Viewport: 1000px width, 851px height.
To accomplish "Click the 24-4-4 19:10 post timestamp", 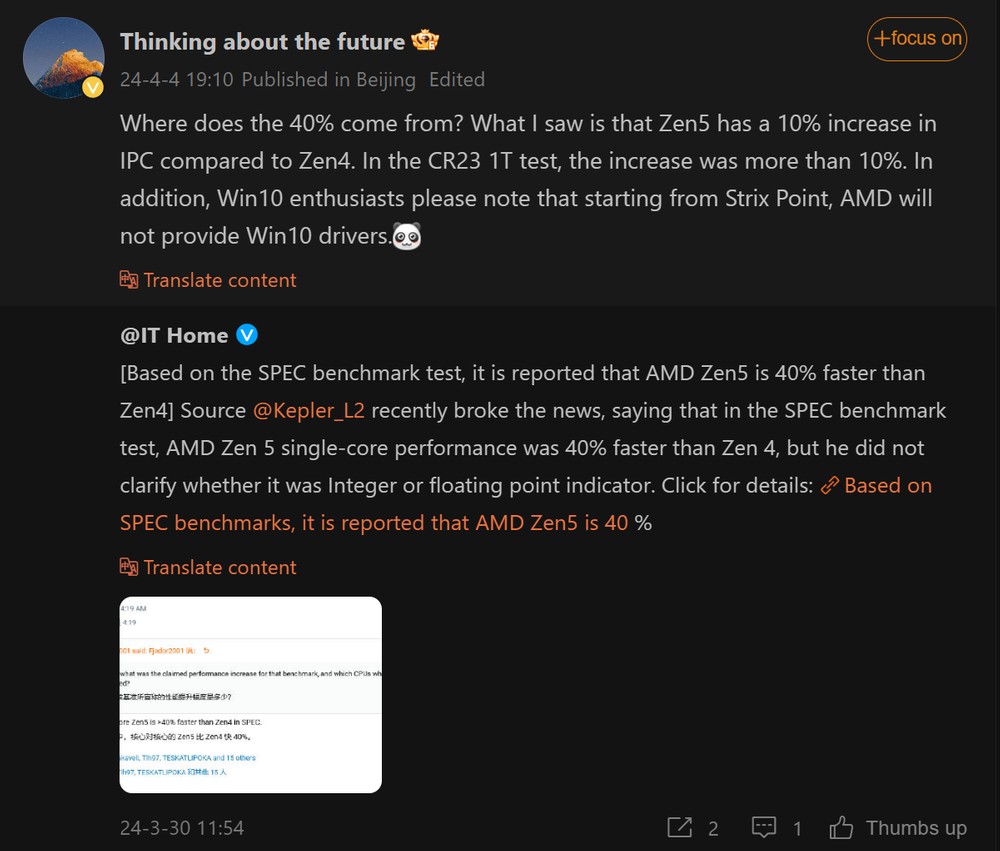I will pos(177,79).
